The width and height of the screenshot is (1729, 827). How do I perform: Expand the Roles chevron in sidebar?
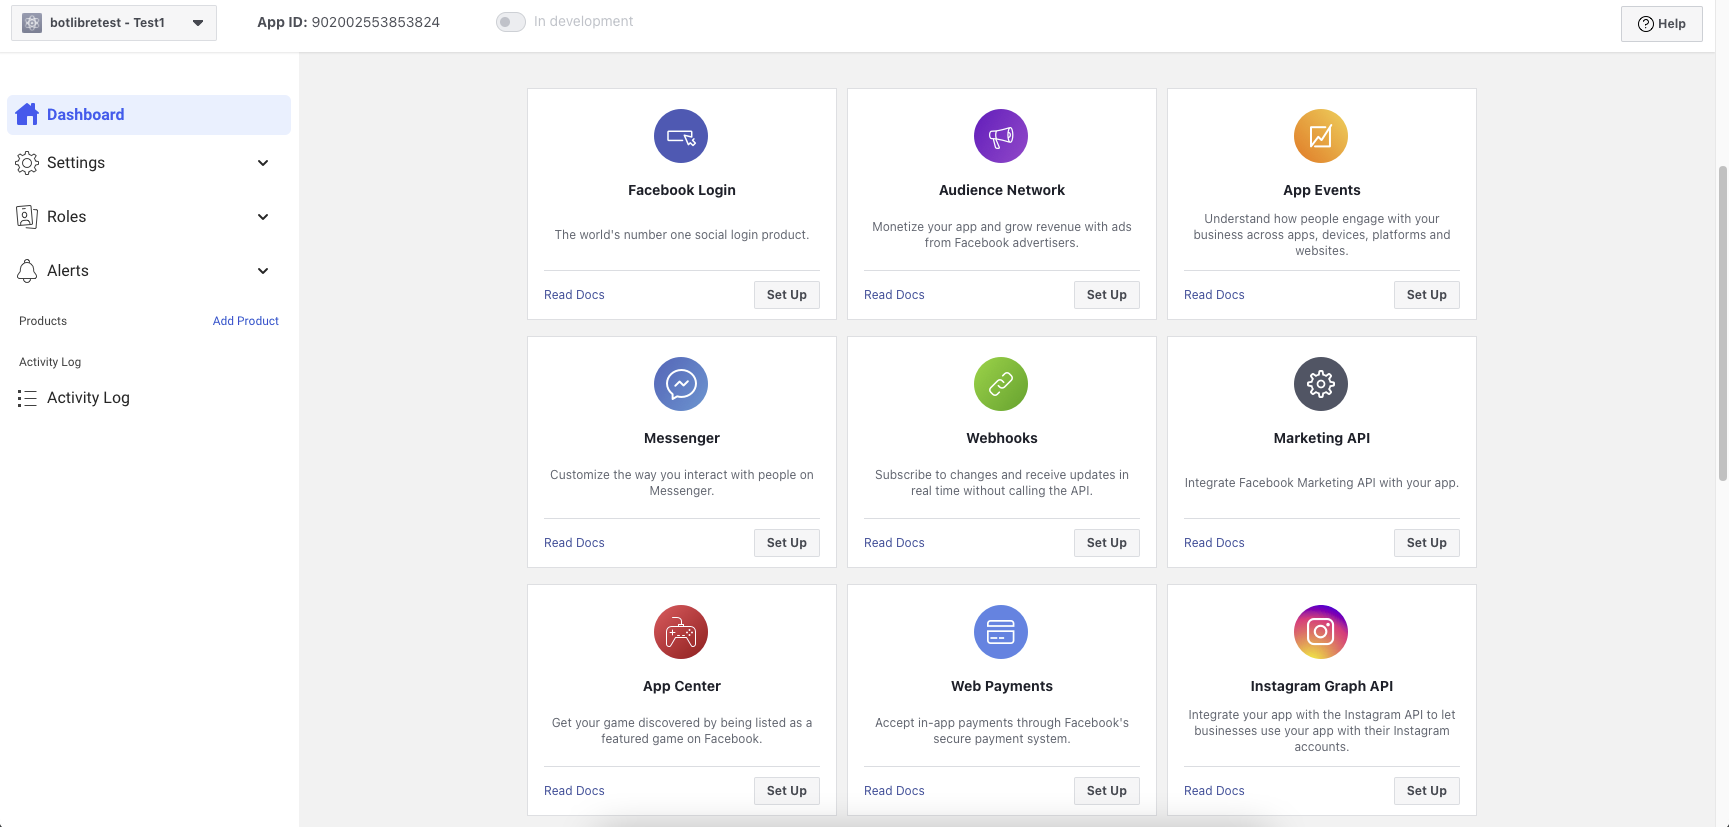tap(263, 217)
